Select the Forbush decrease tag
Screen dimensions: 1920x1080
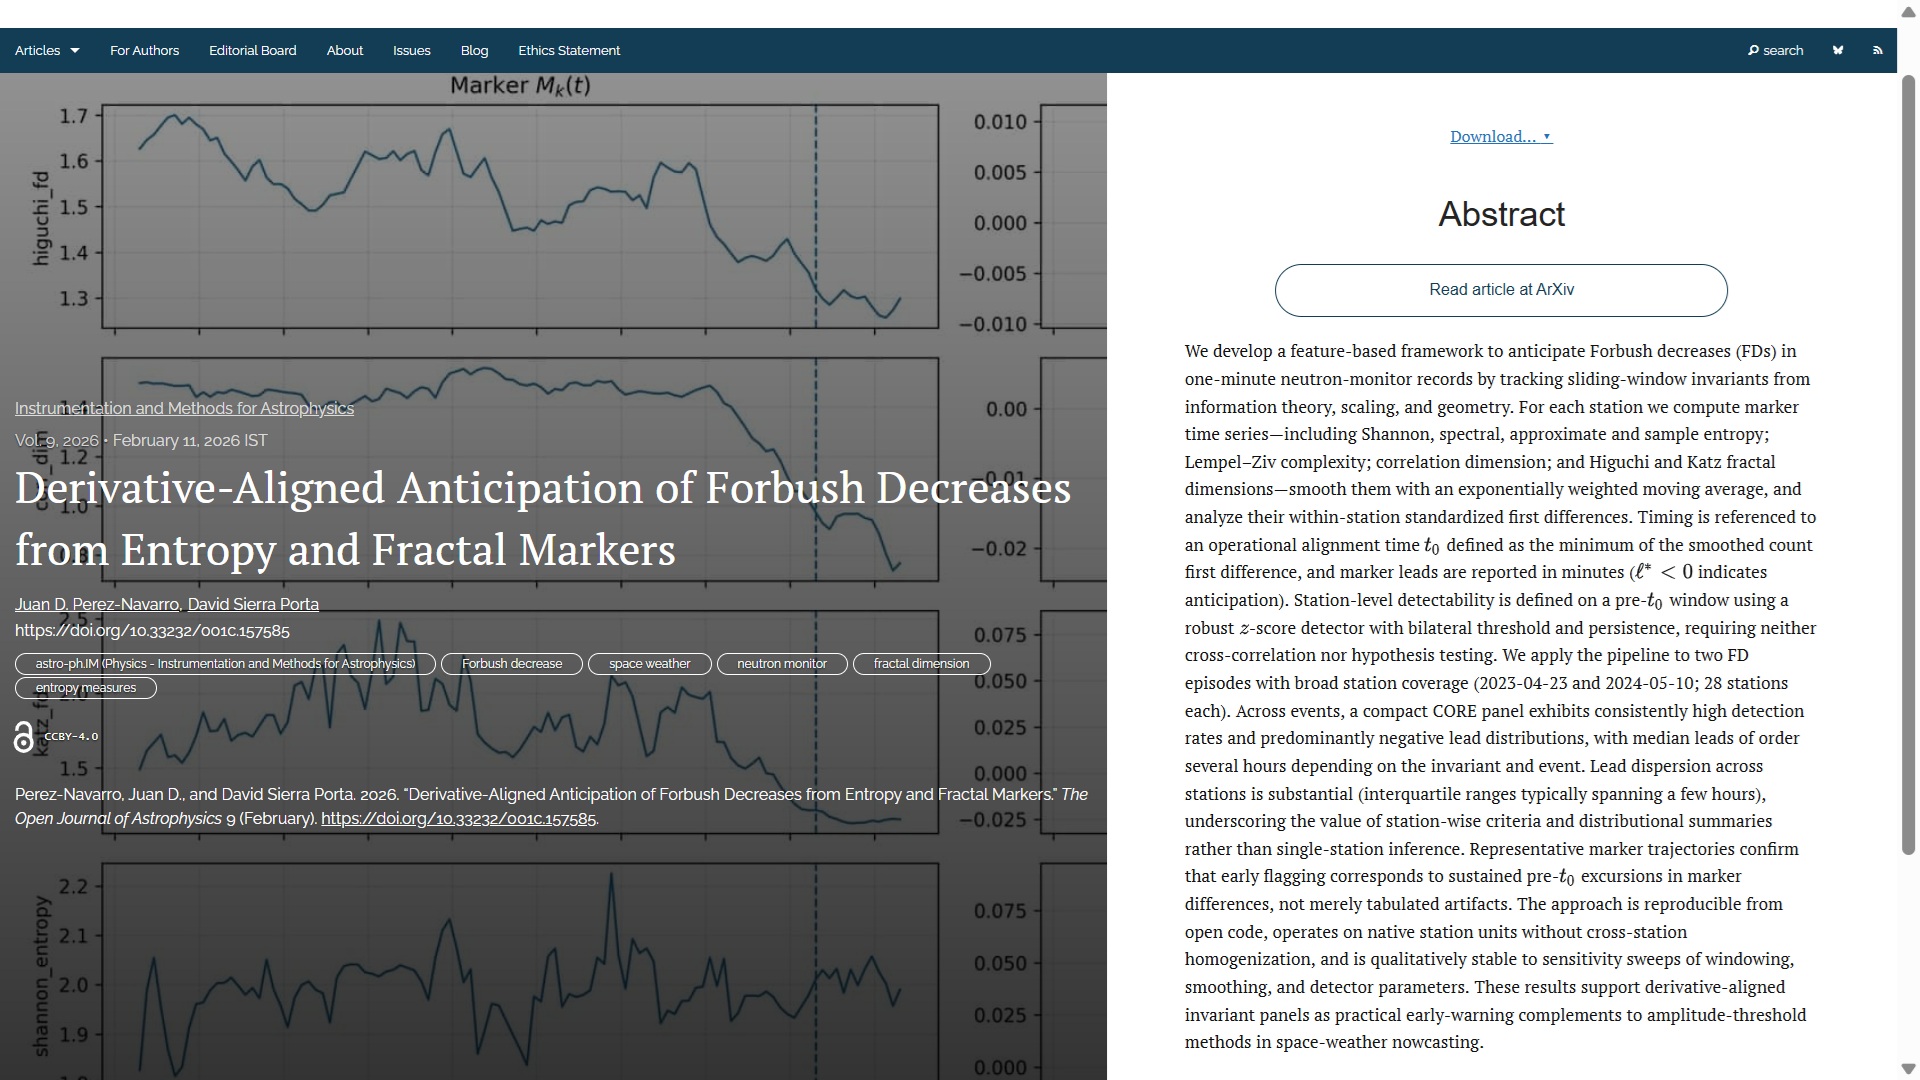(511, 664)
